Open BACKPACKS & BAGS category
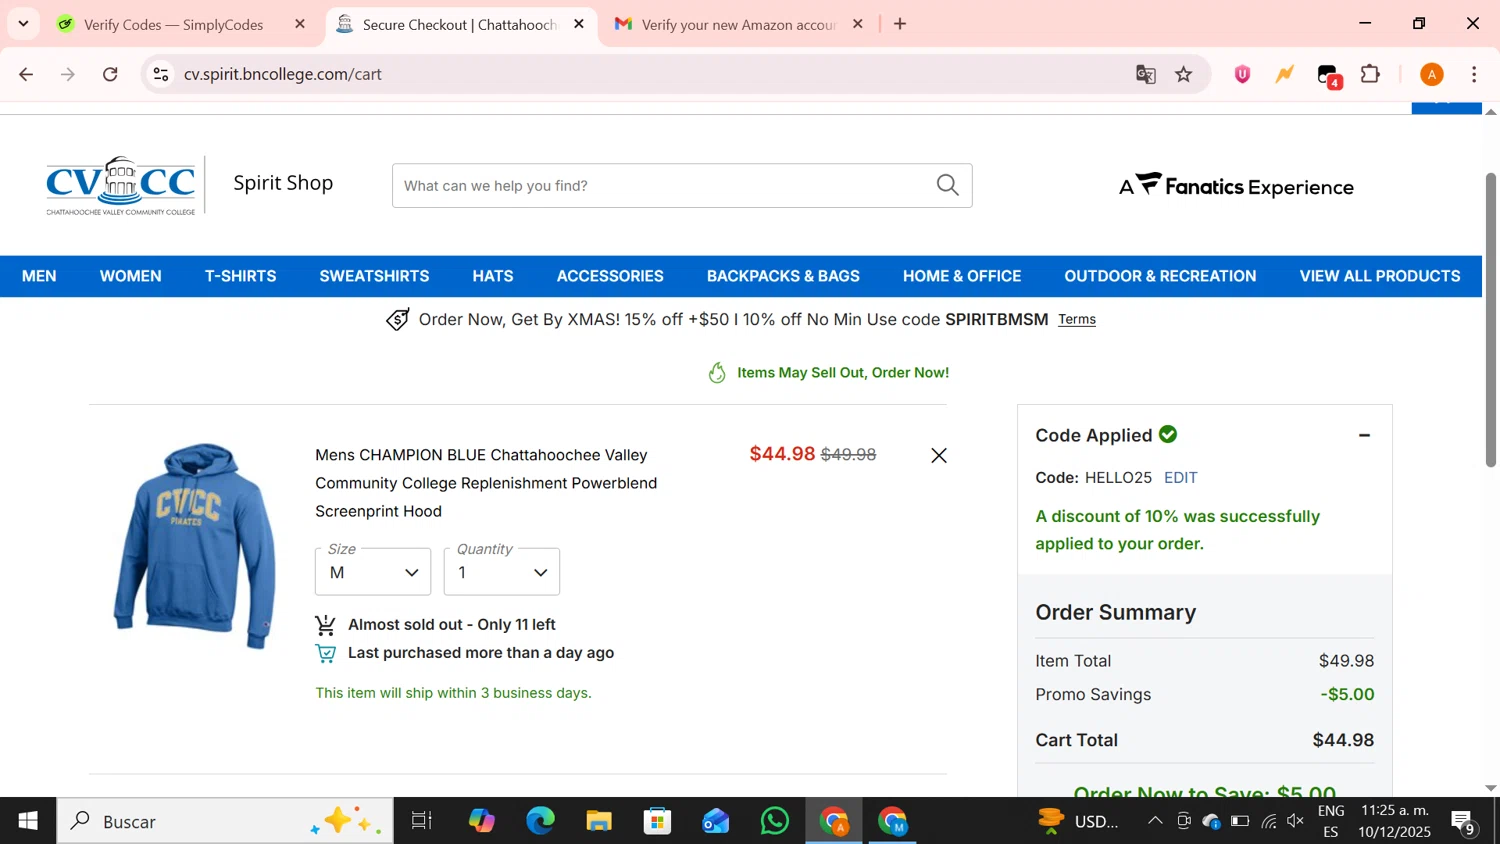This screenshot has height=844, width=1500. (783, 276)
